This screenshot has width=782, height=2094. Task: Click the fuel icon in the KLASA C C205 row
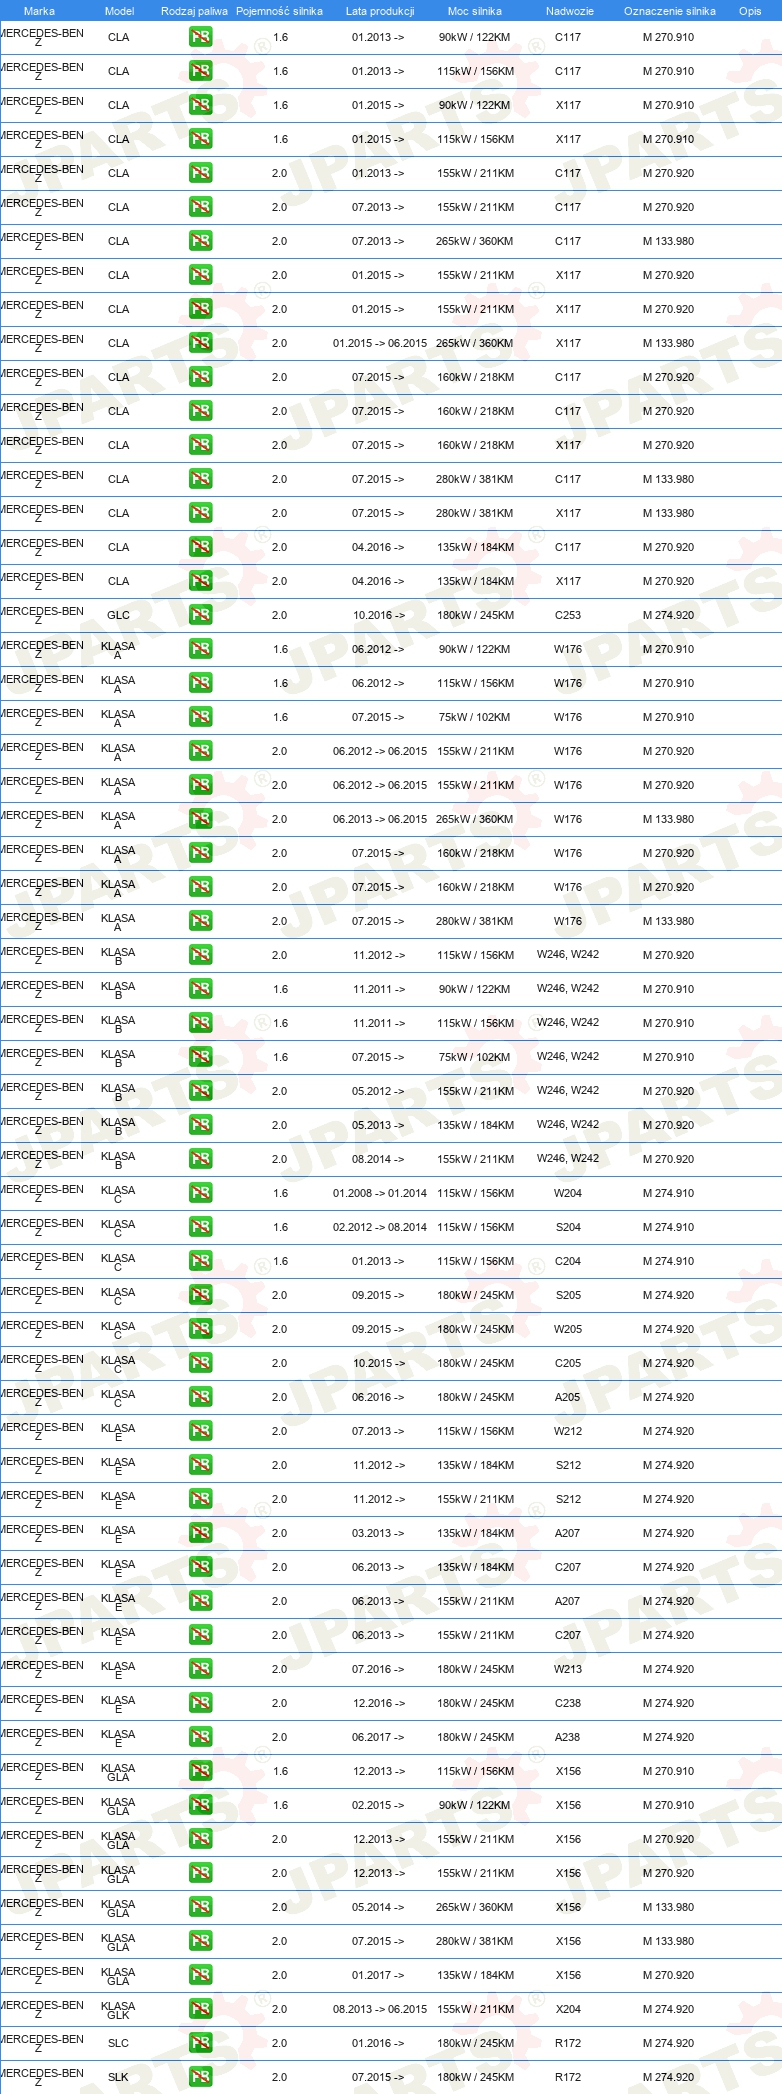point(200,1363)
